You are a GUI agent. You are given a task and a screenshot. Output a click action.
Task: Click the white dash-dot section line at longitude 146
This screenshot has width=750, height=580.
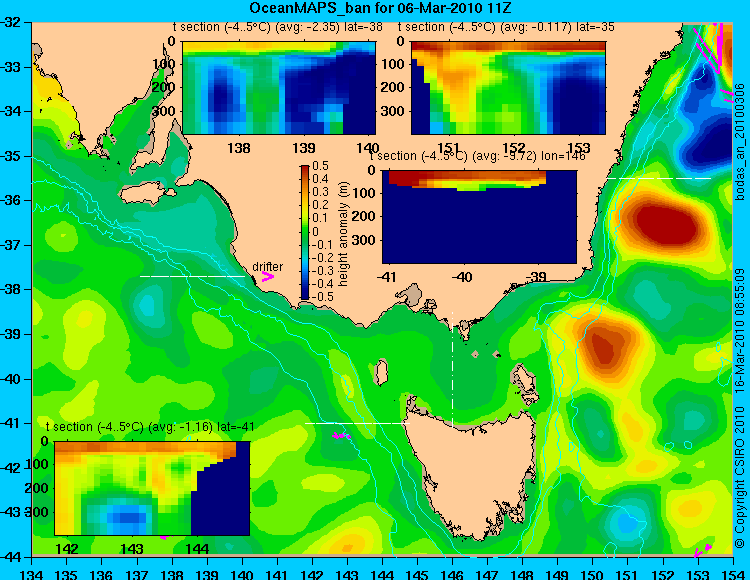[452, 370]
